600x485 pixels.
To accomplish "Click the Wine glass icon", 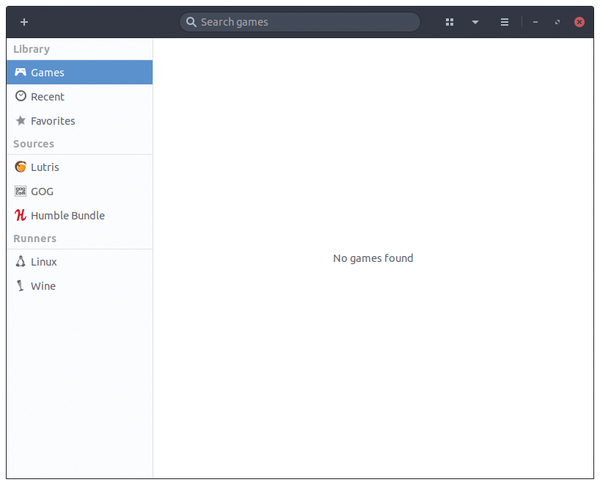I will tap(20, 286).
